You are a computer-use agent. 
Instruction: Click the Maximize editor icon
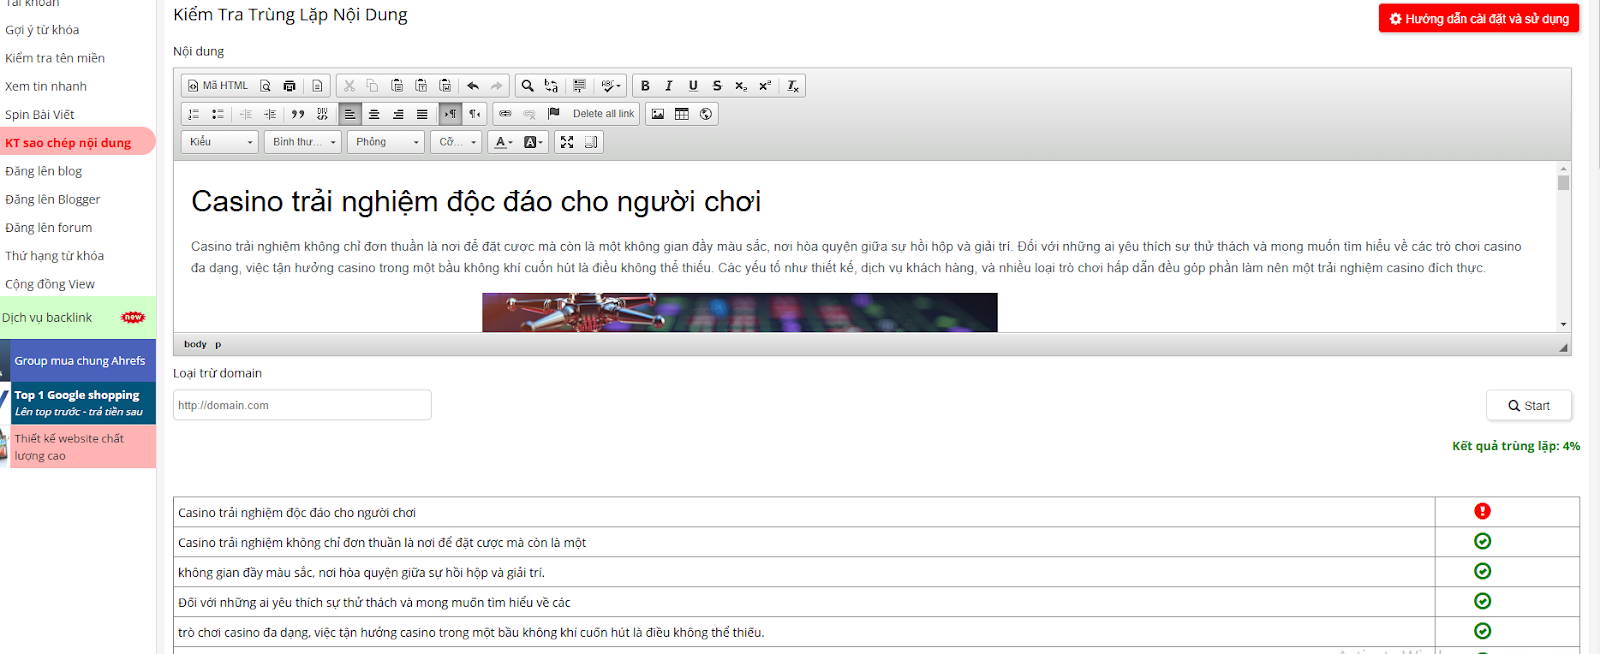(567, 142)
